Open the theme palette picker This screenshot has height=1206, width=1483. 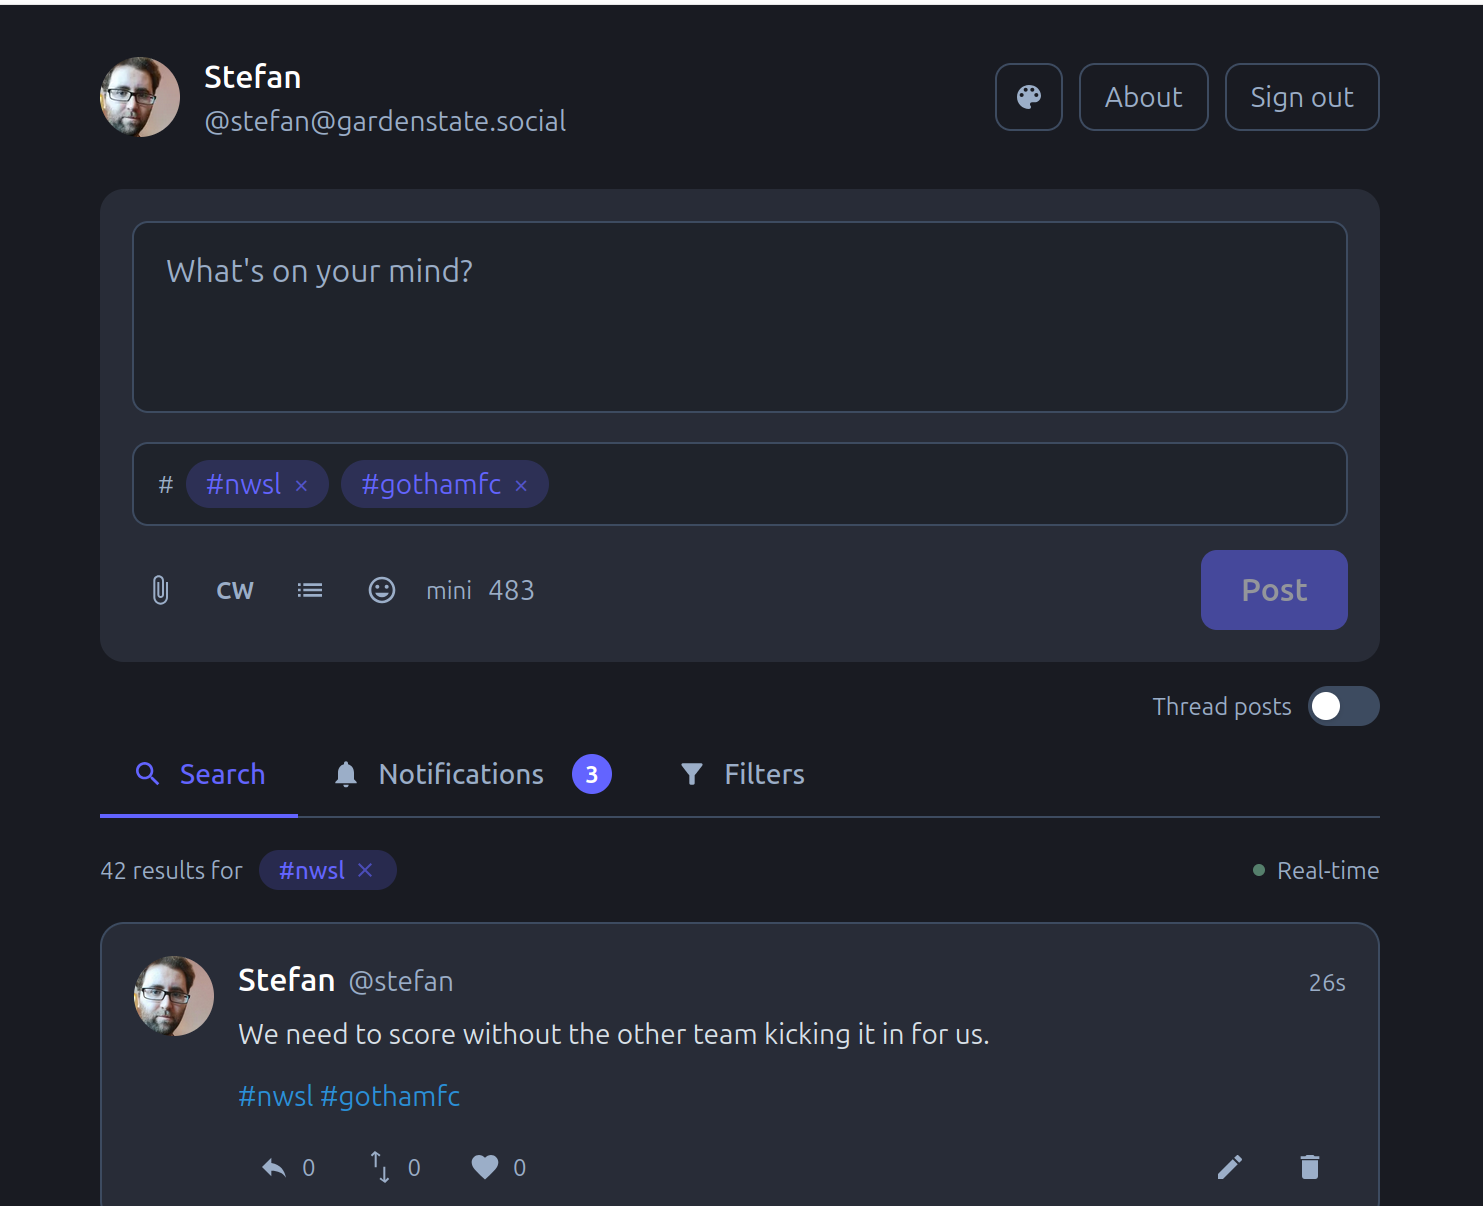pos(1028,97)
